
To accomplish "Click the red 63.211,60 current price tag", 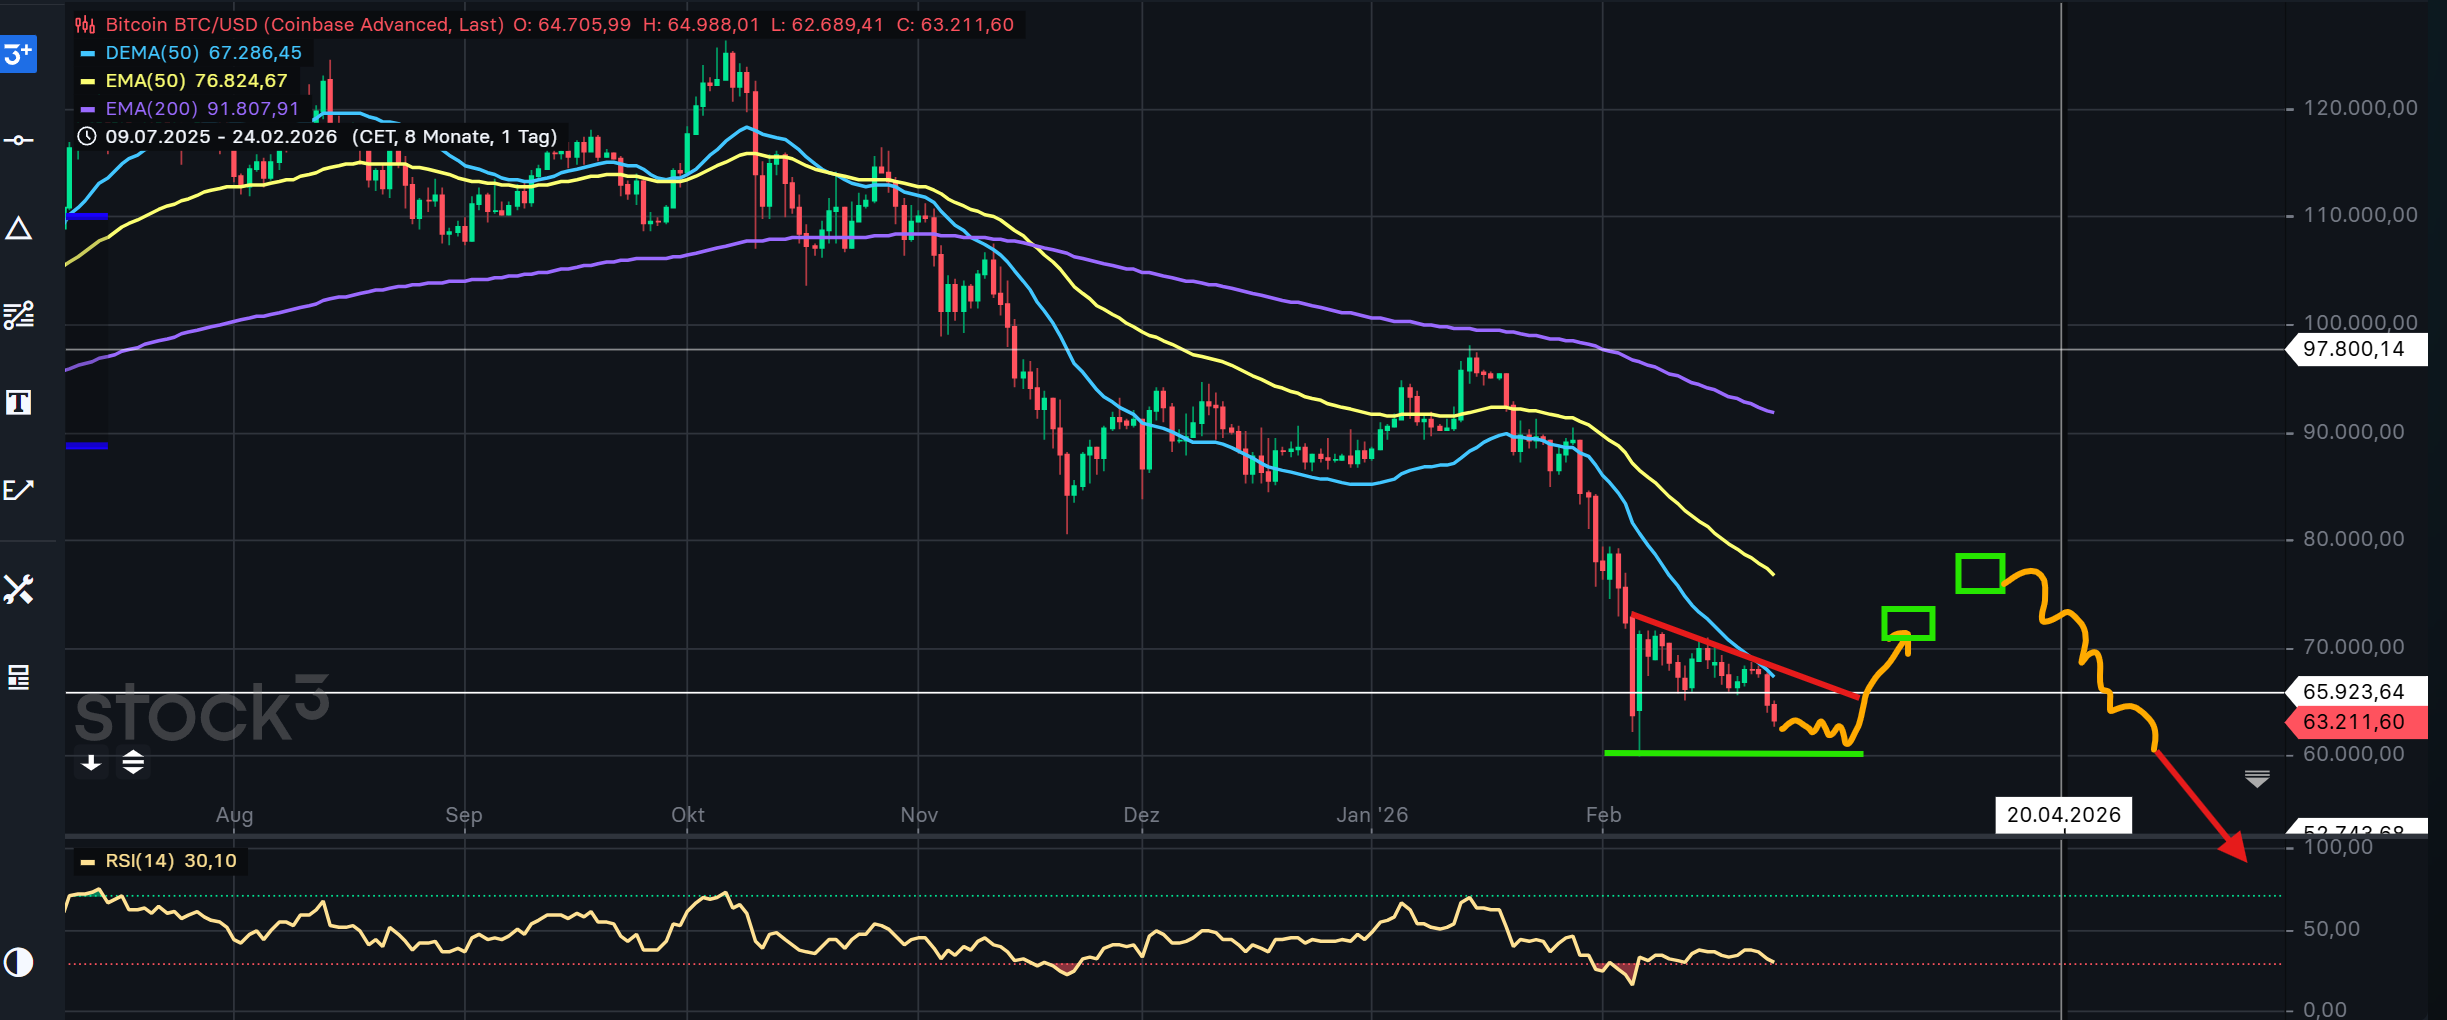I will click(2354, 722).
